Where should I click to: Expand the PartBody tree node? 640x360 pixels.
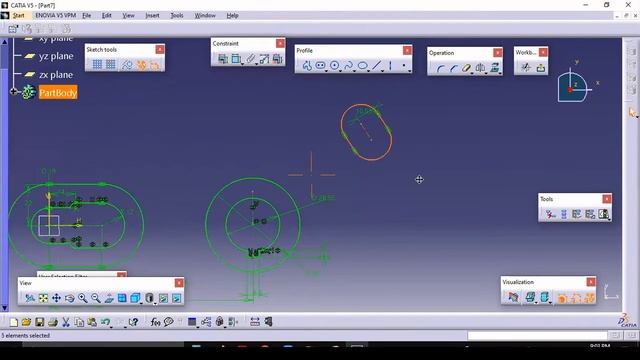point(13,92)
